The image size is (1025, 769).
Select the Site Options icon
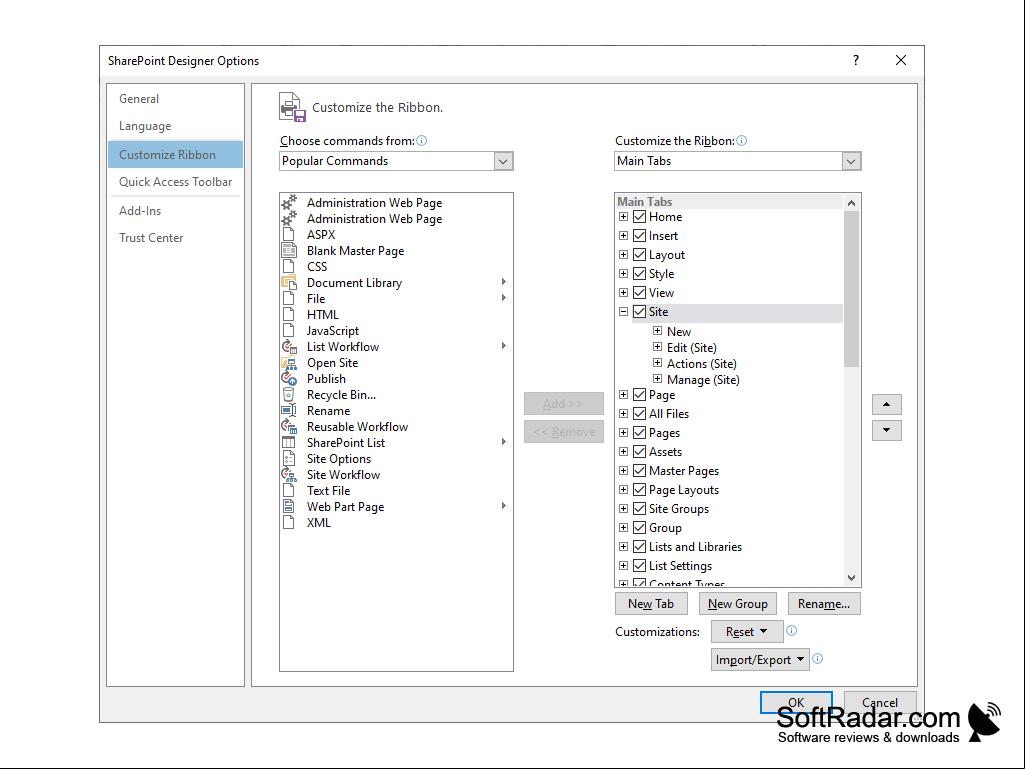tap(289, 458)
